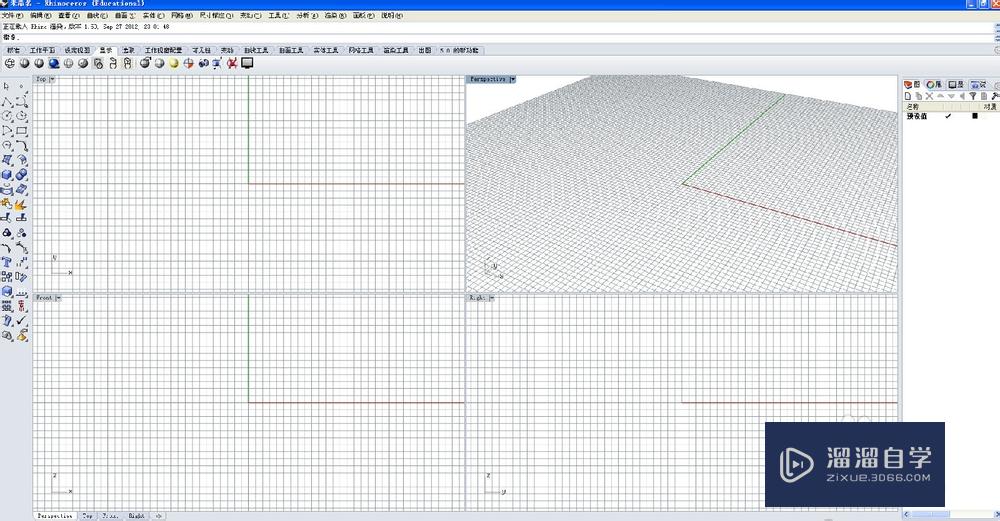Open the black color swatch of 预设值 layer

click(974, 116)
